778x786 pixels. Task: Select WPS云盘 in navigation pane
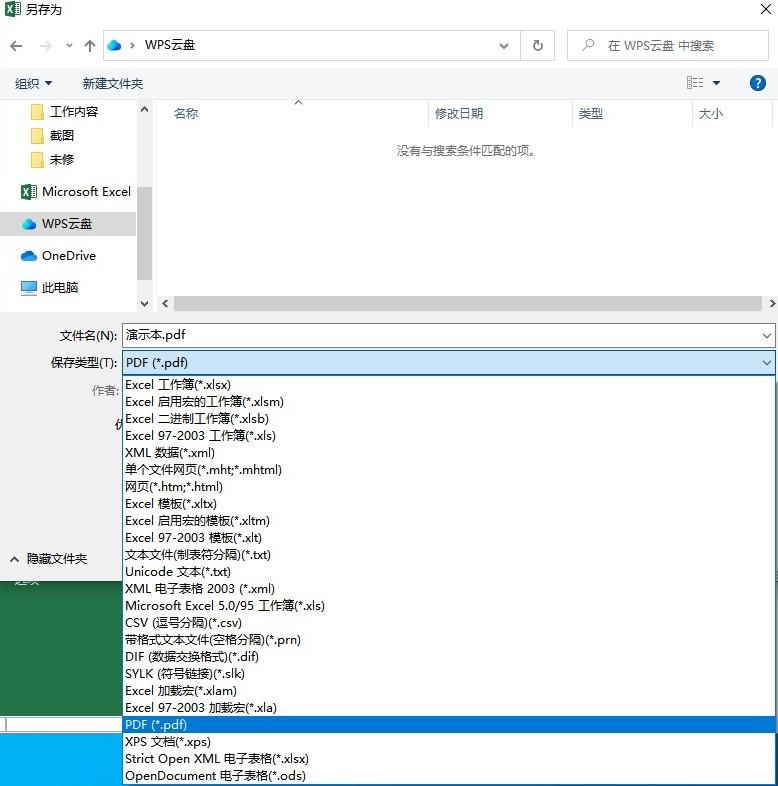(x=68, y=224)
